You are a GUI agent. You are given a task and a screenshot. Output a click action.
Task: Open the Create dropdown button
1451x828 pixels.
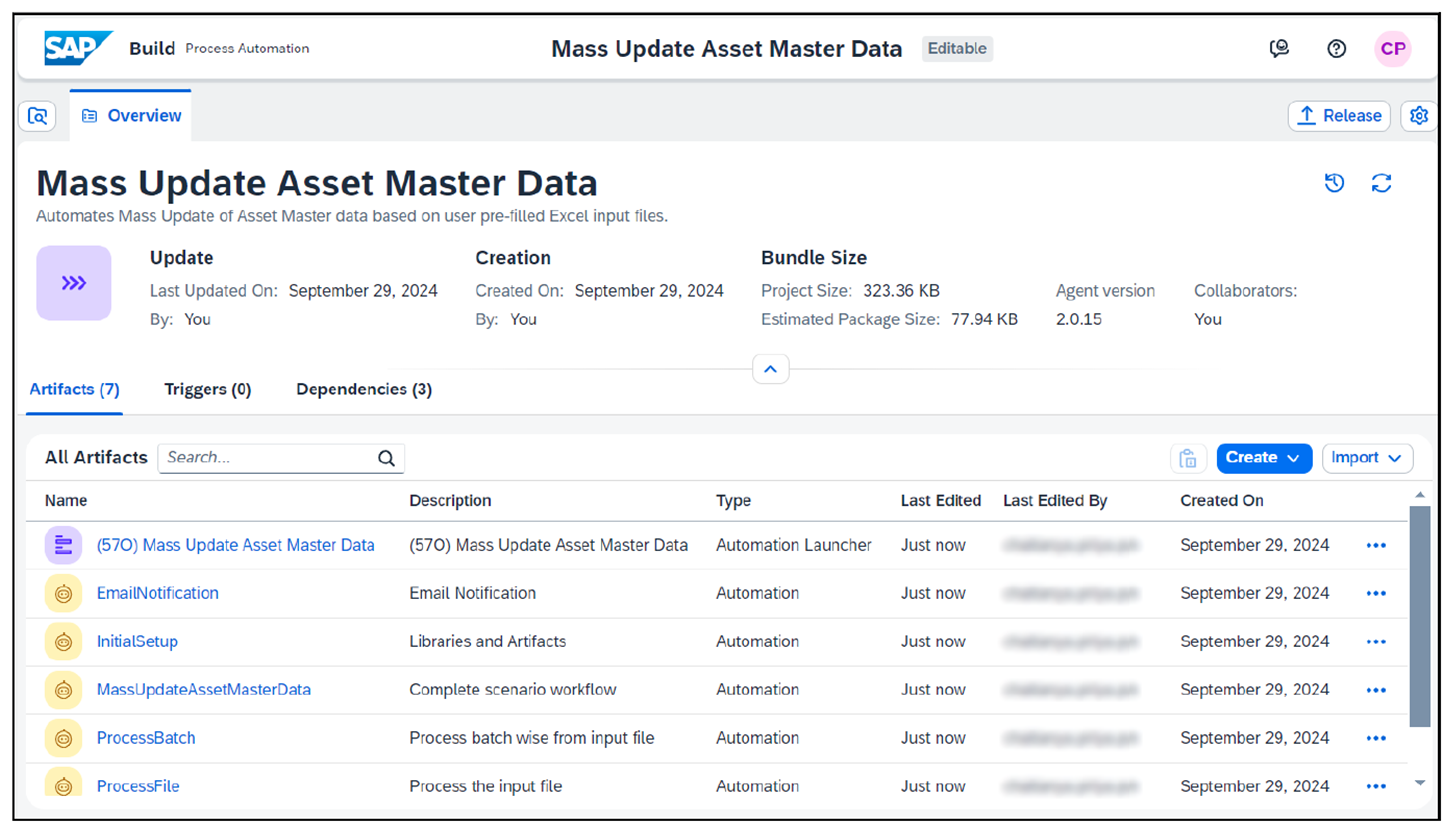pyautogui.click(x=1264, y=458)
